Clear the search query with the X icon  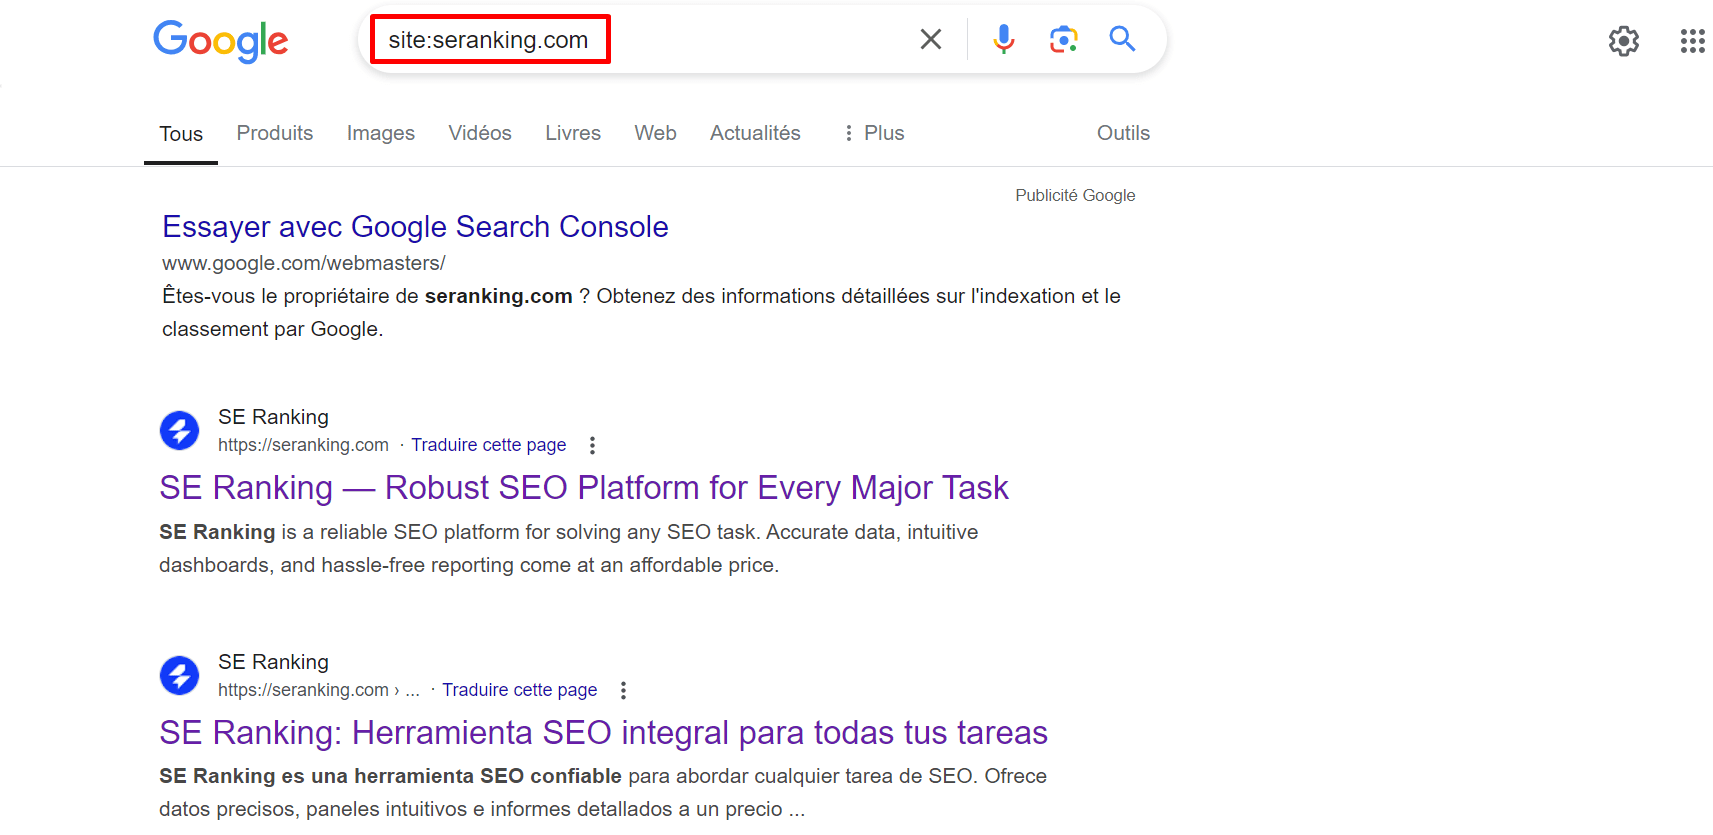[x=931, y=39]
